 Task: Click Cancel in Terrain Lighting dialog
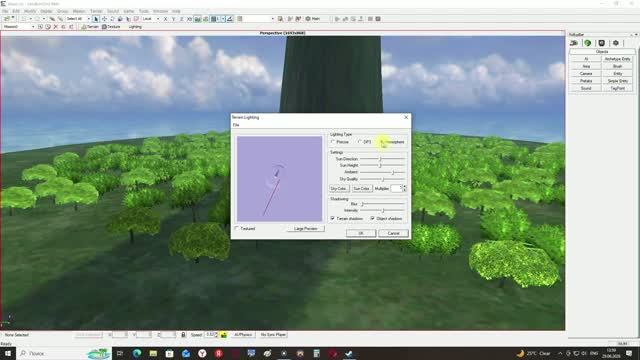click(393, 233)
